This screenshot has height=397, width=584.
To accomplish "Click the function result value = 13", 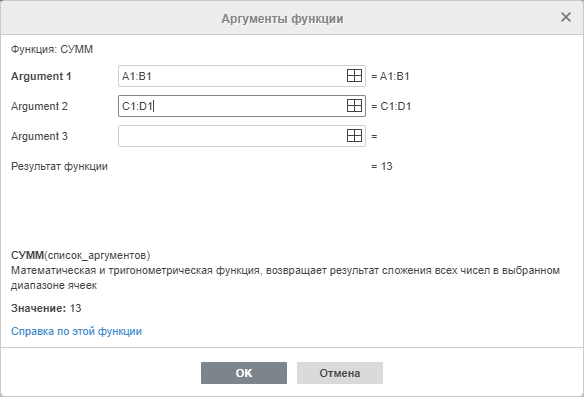I will click(x=382, y=166).
